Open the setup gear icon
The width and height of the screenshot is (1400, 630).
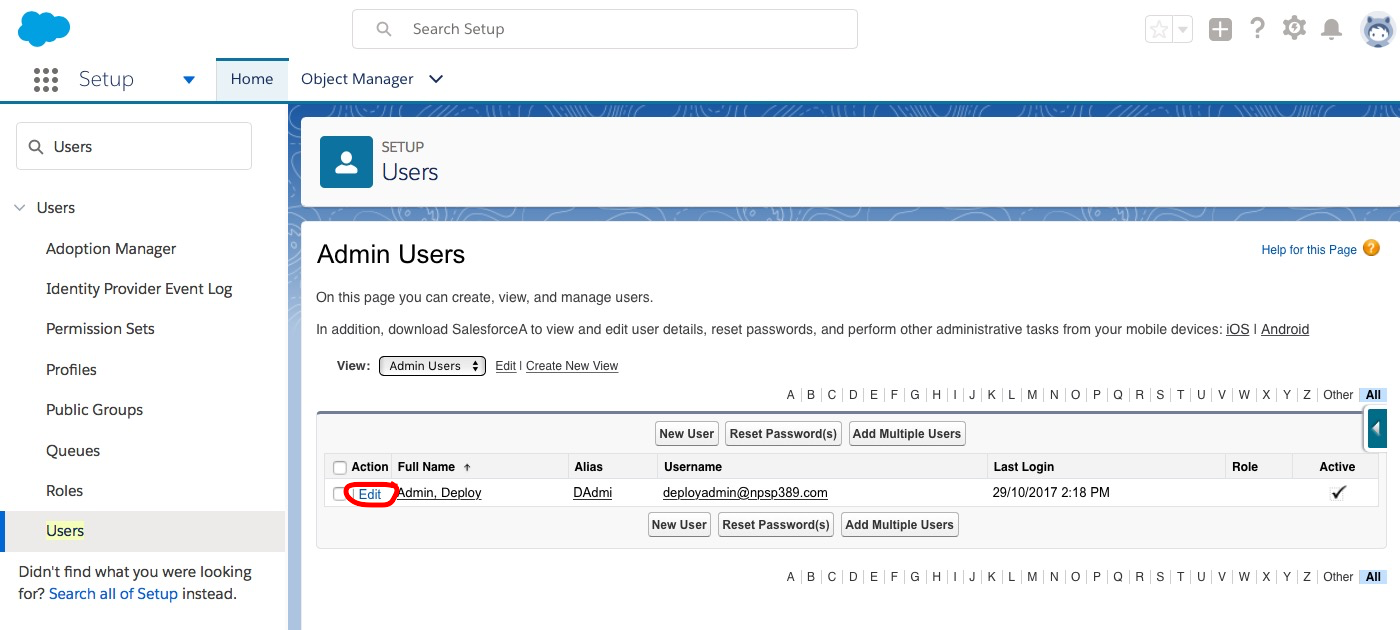tap(1294, 28)
